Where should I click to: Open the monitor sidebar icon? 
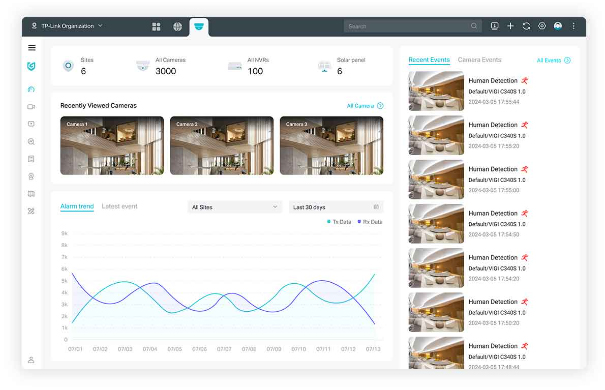[x=31, y=194]
